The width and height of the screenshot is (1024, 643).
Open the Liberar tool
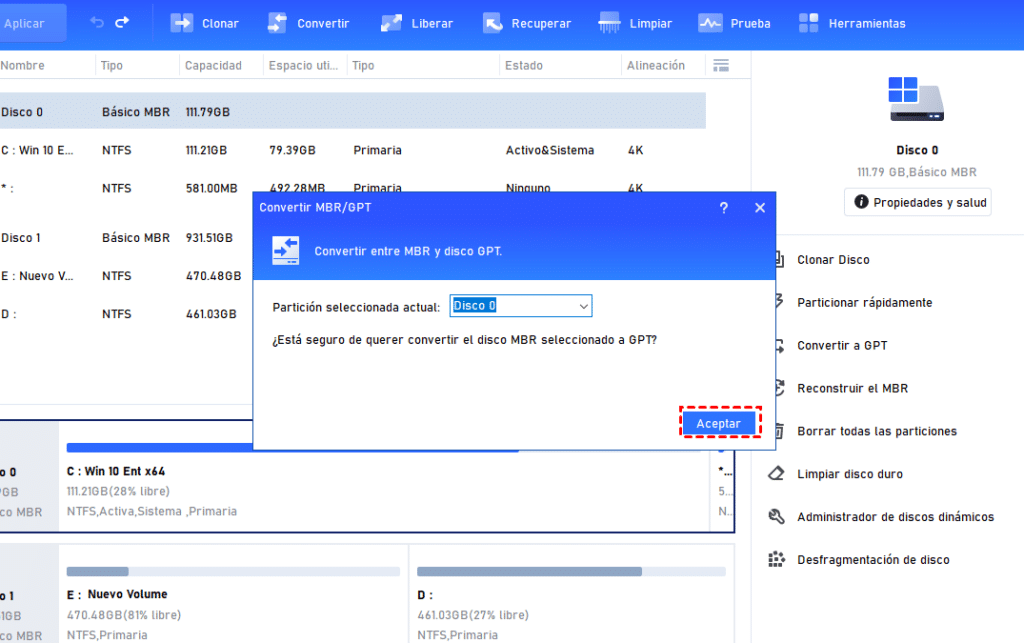pos(417,24)
